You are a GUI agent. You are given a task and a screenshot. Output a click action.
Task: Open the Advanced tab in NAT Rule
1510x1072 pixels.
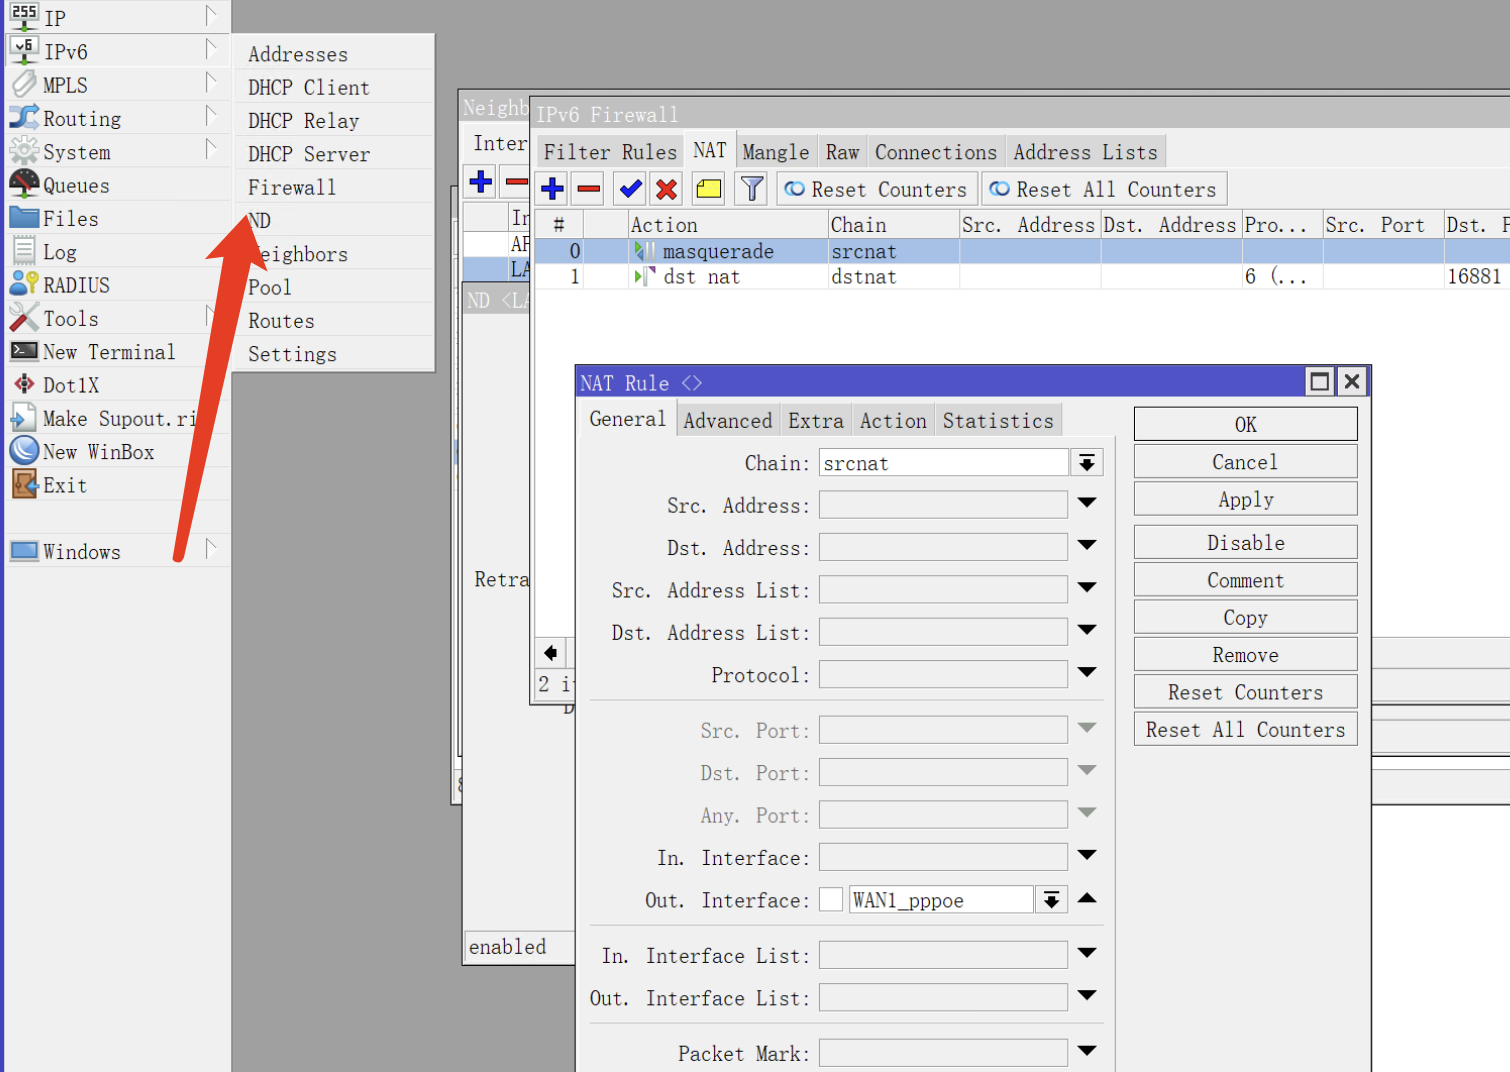727,421
